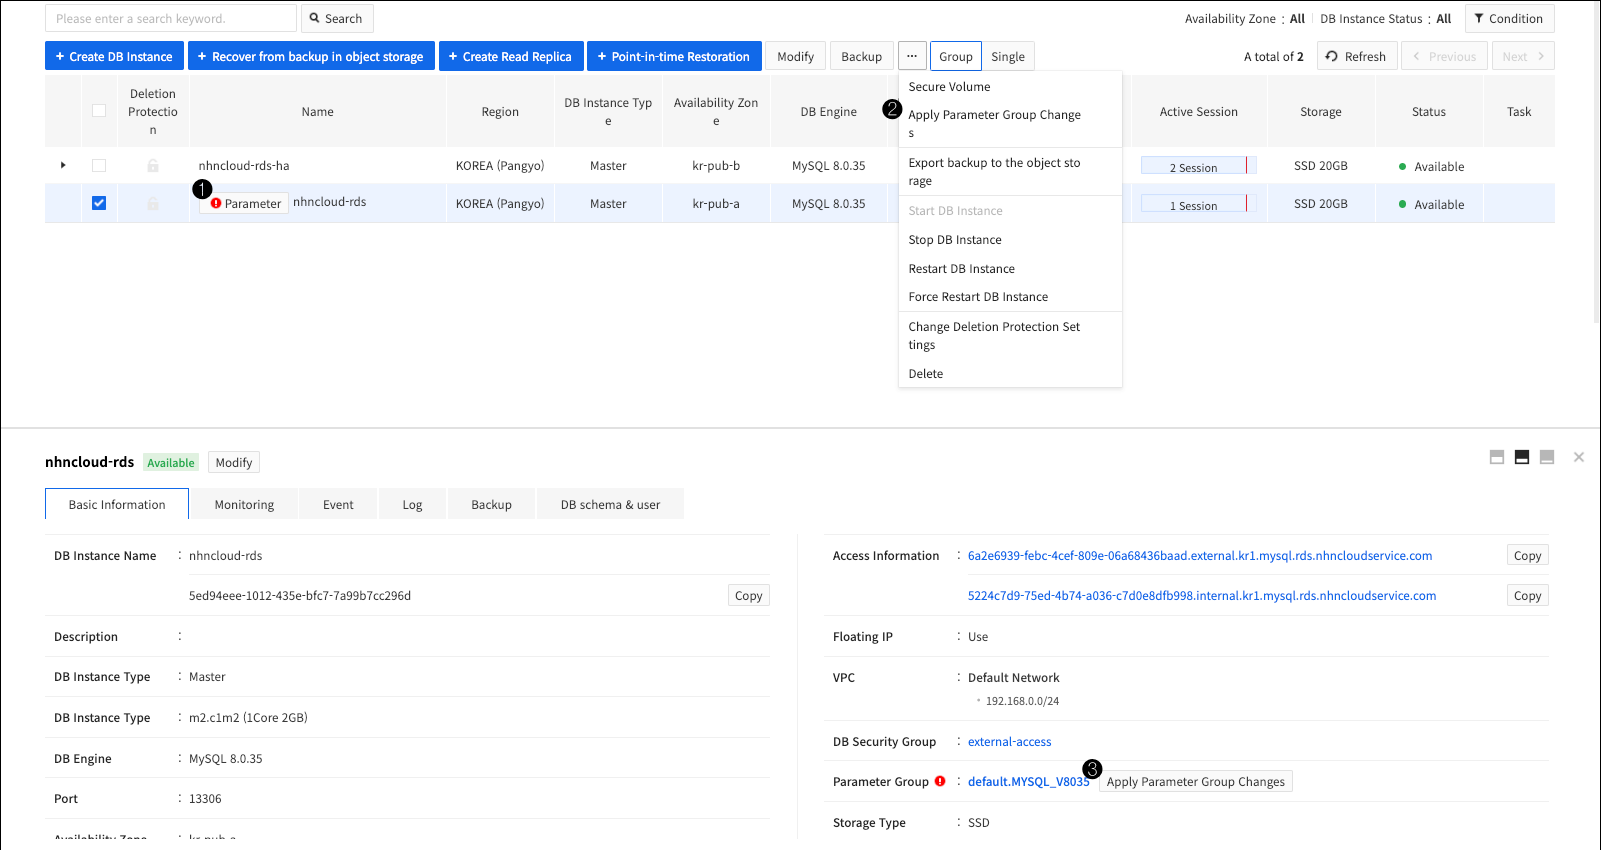
Task: Click the toolbar Backup button
Action: (x=861, y=56)
